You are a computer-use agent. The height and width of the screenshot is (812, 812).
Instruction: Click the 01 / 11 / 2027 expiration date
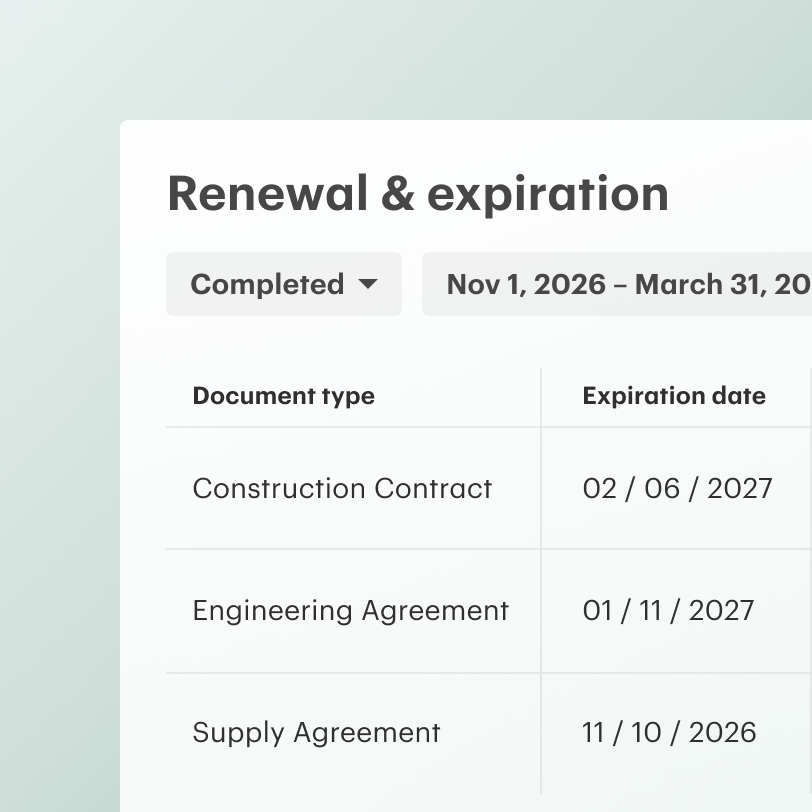coord(668,611)
